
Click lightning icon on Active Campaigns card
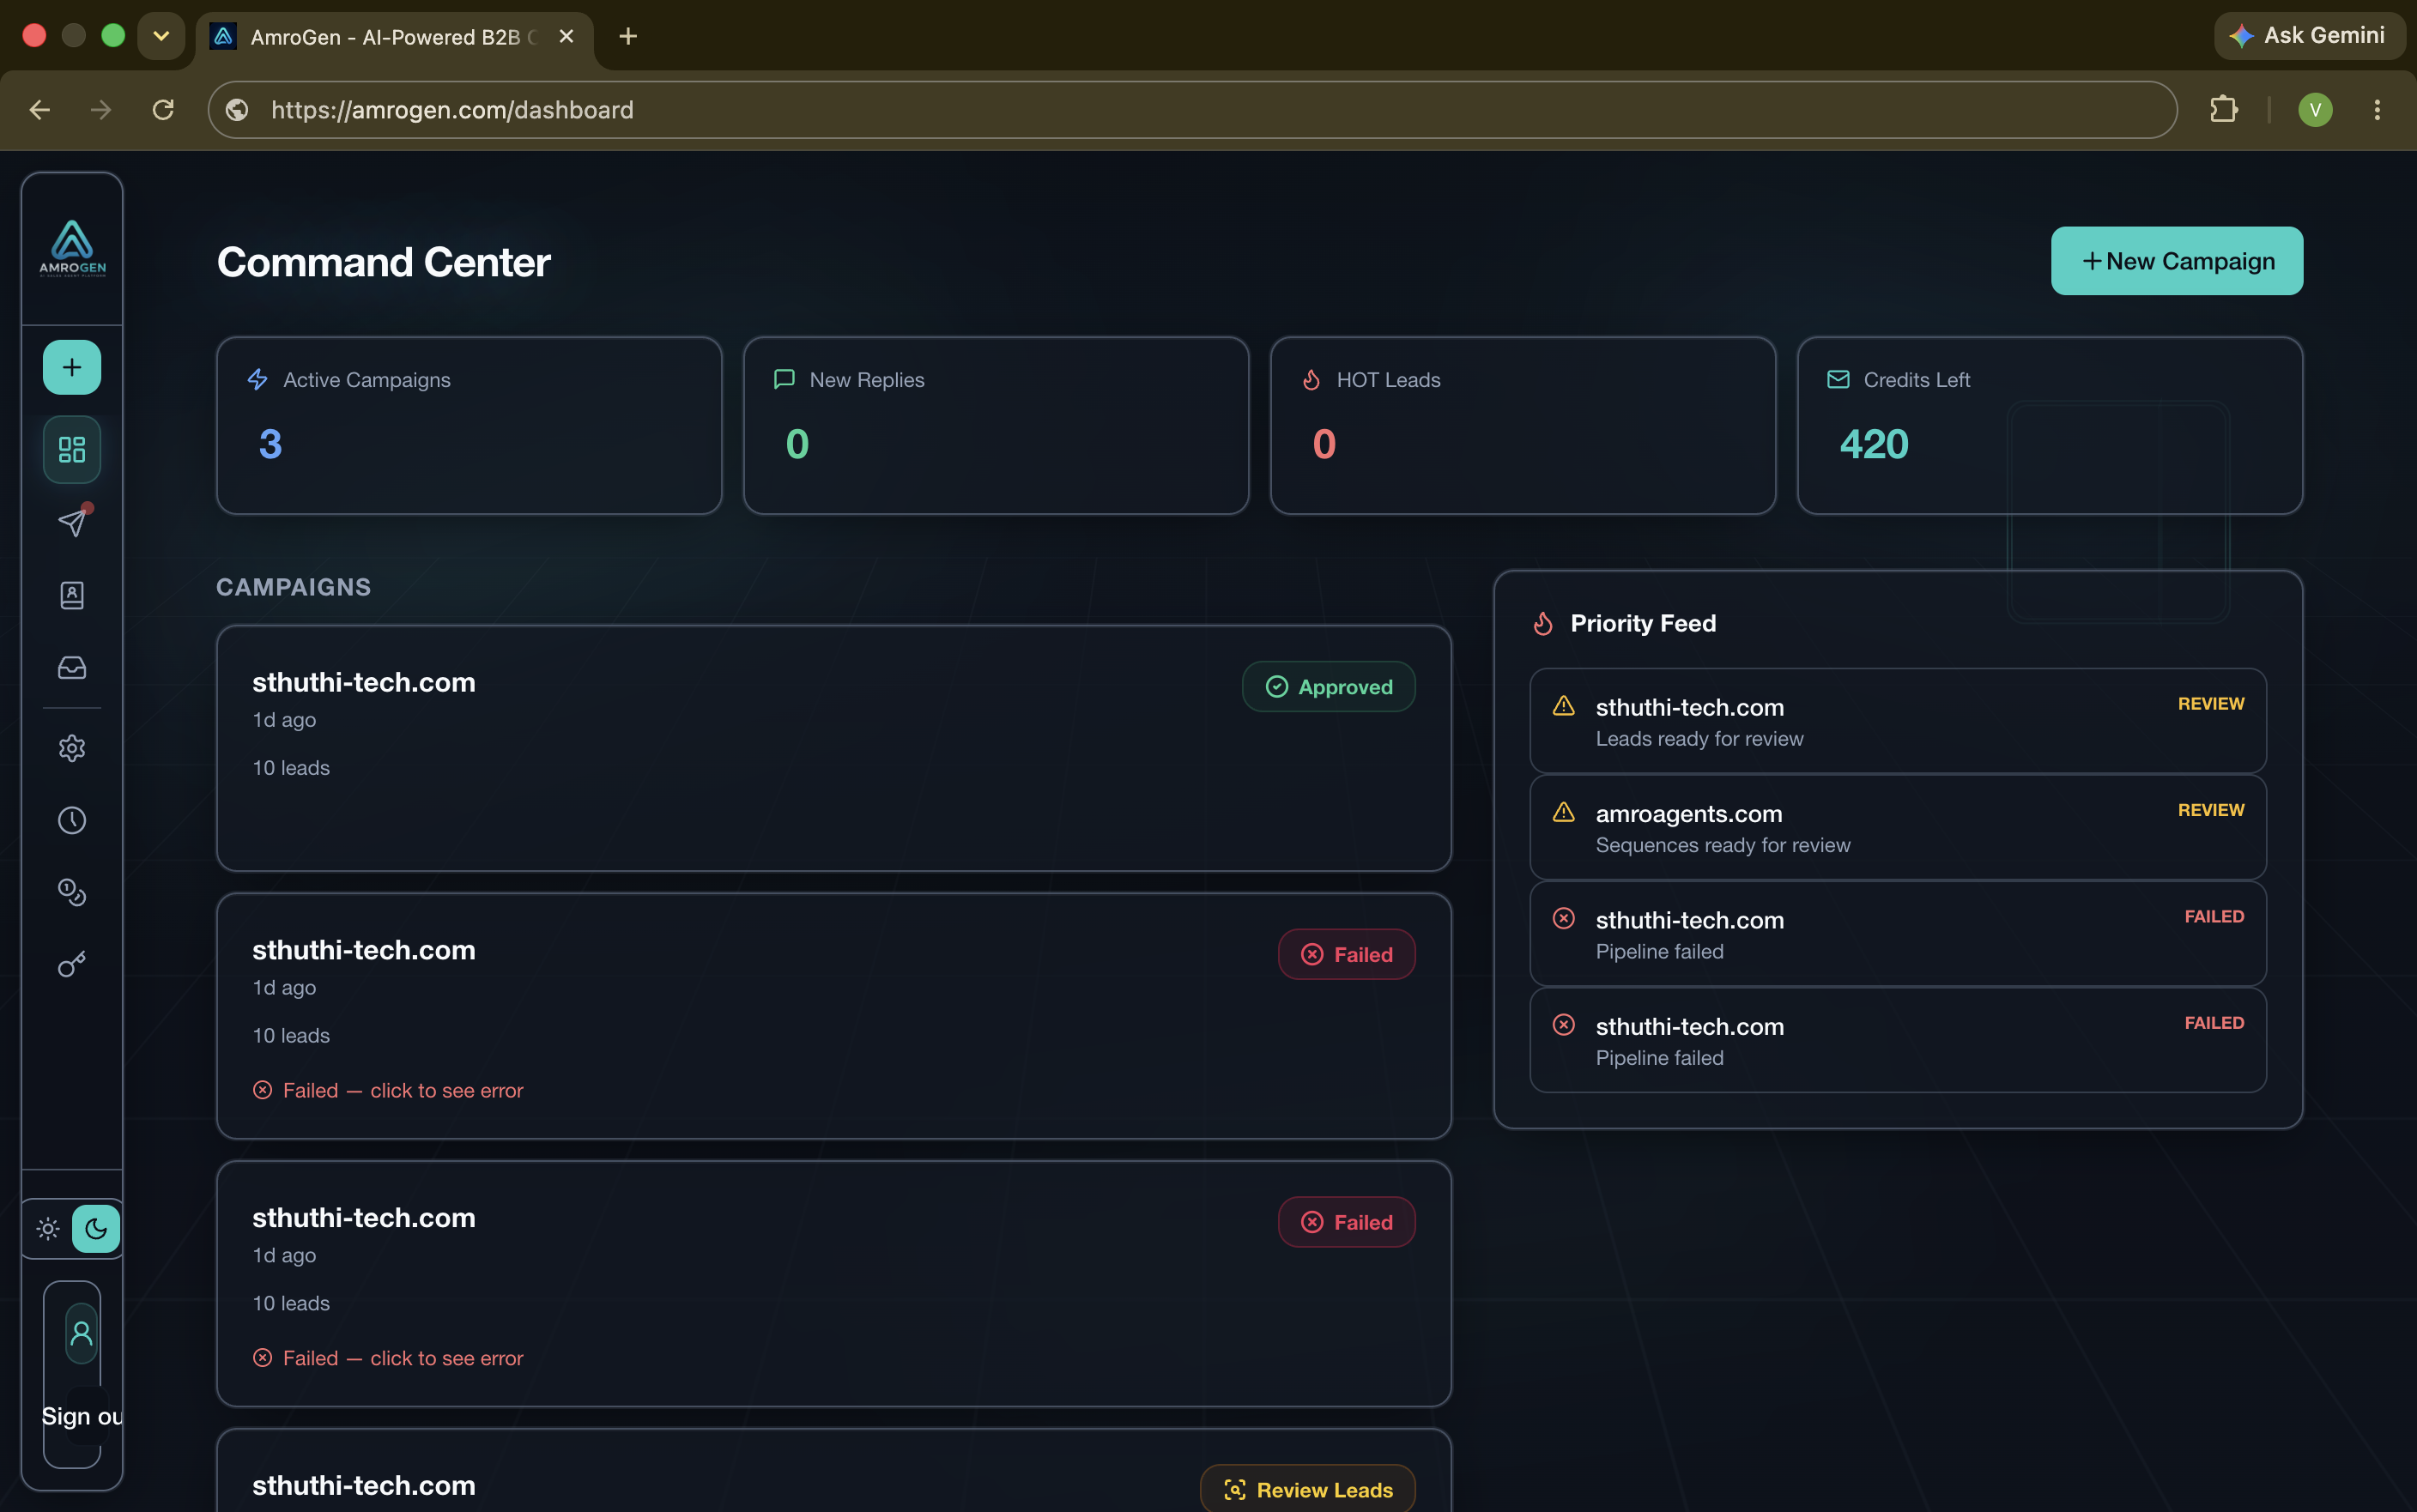pyautogui.click(x=258, y=380)
